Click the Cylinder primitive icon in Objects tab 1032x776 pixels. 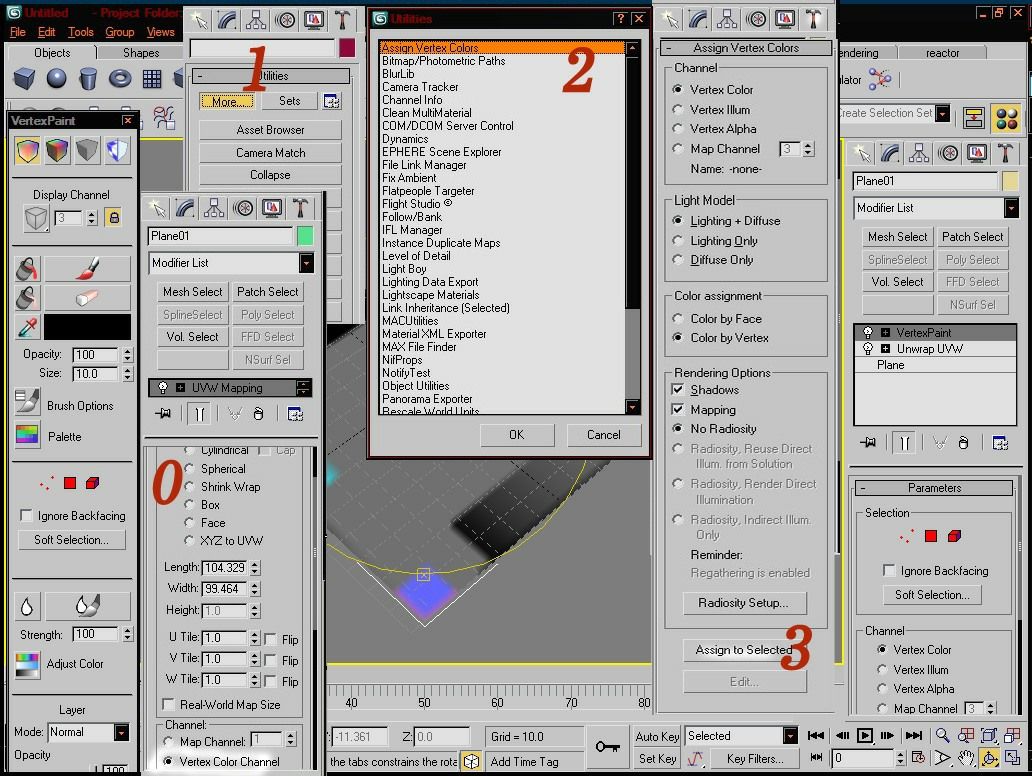pyautogui.click(x=88, y=78)
